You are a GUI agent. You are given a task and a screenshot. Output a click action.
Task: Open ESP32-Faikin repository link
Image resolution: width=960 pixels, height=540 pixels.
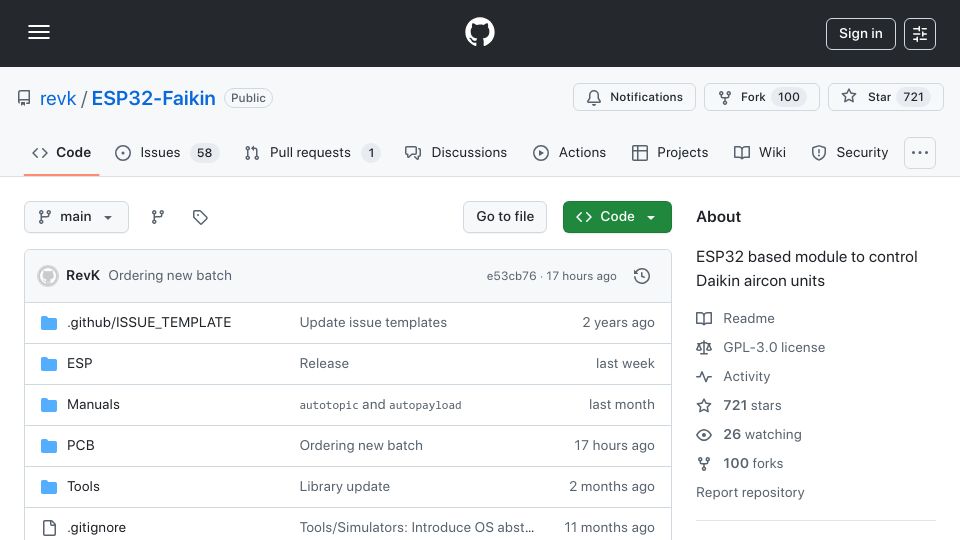pyautogui.click(x=154, y=98)
